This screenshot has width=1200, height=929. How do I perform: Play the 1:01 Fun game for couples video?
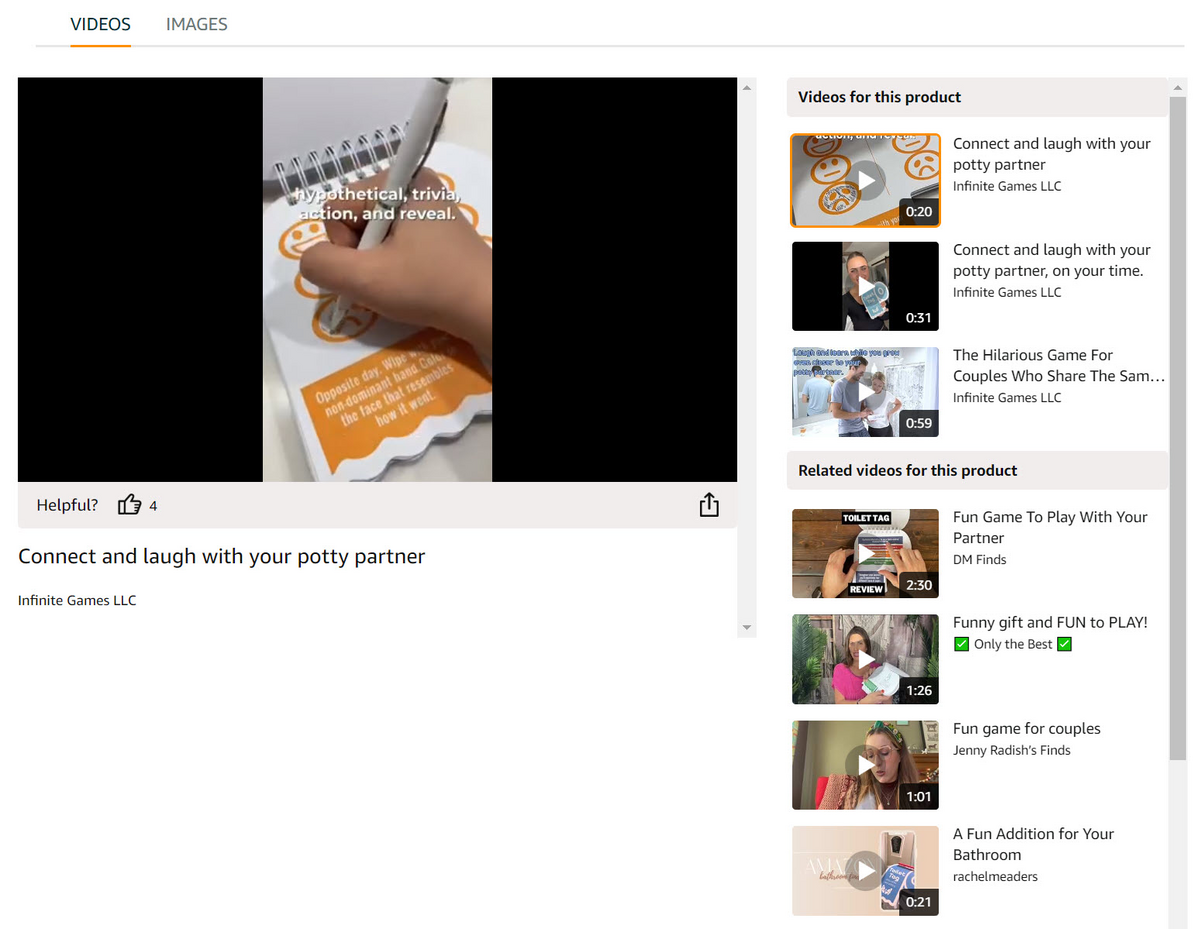pyautogui.click(x=865, y=765)
